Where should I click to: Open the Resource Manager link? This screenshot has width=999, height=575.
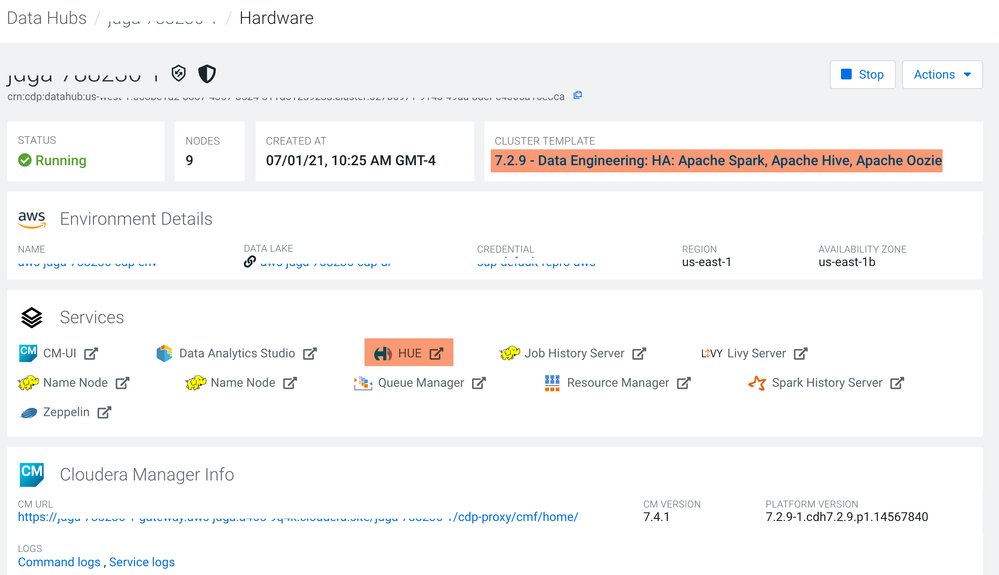(618, 383)
